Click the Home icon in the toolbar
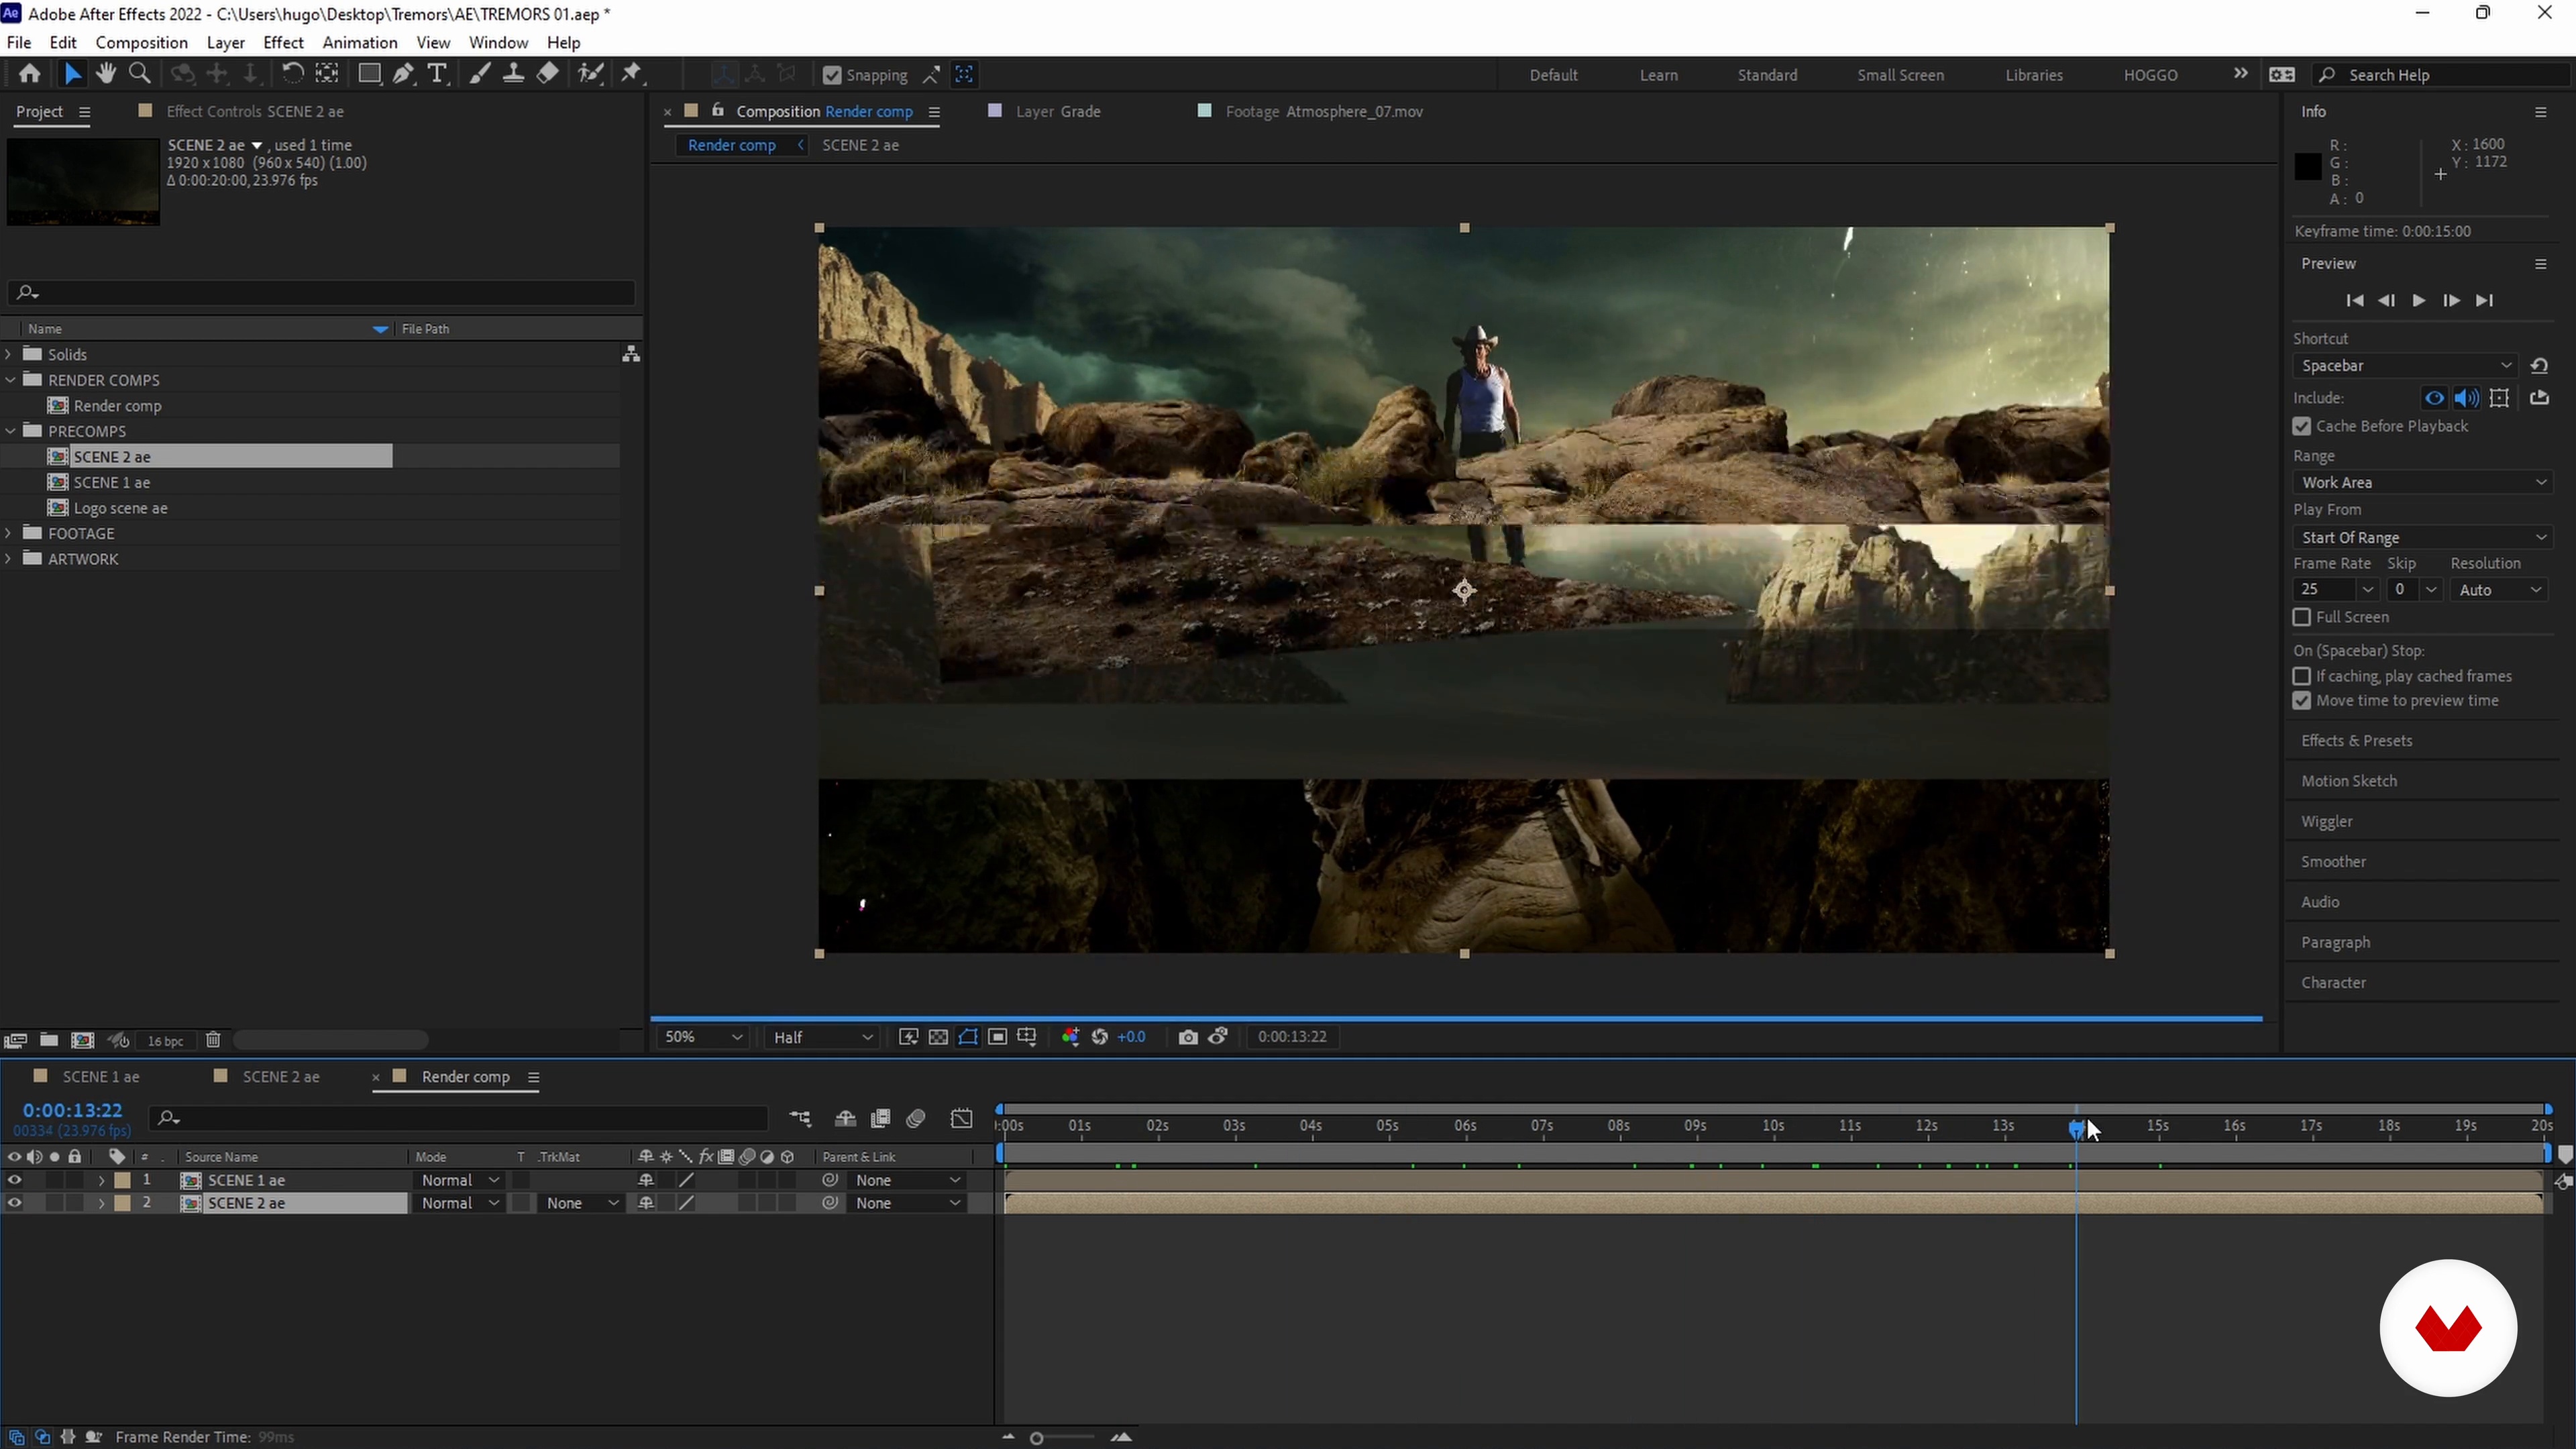This screenshot has width=2576, height=1449. click(30, 74)
